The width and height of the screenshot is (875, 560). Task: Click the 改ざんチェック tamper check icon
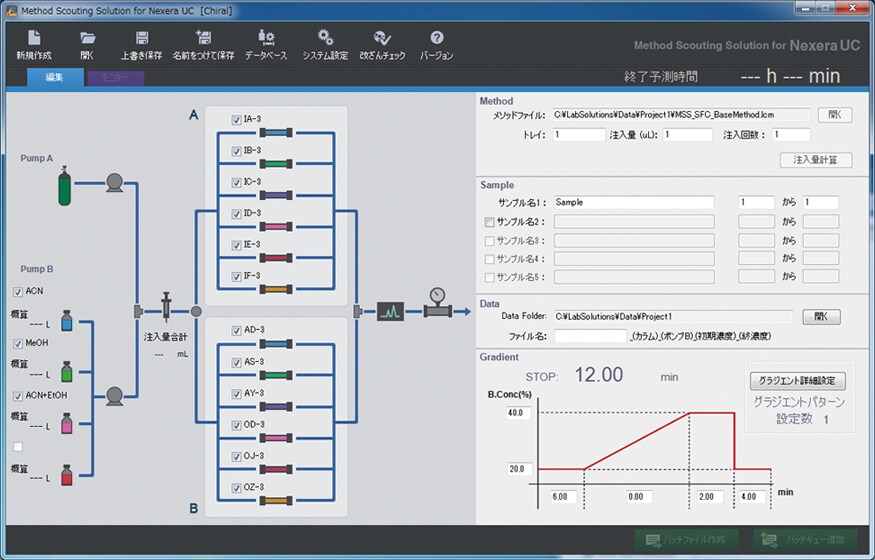(382, 38)
